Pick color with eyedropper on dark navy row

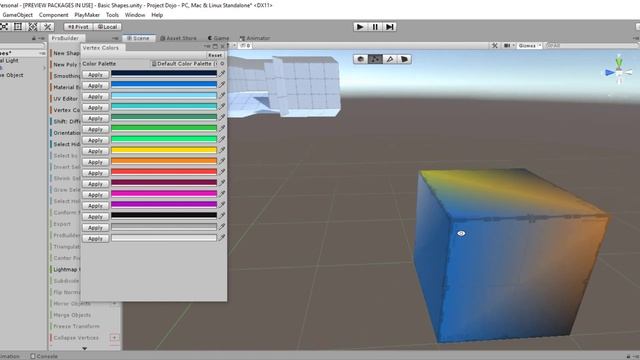tap(222, 74)
